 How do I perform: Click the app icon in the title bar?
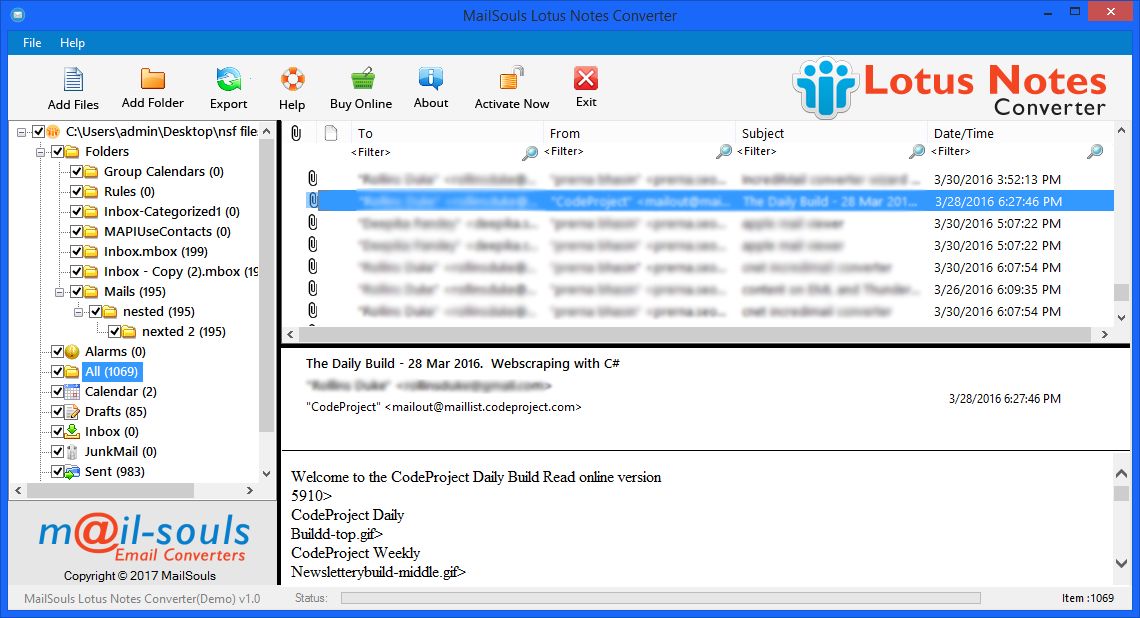[18, 15]
